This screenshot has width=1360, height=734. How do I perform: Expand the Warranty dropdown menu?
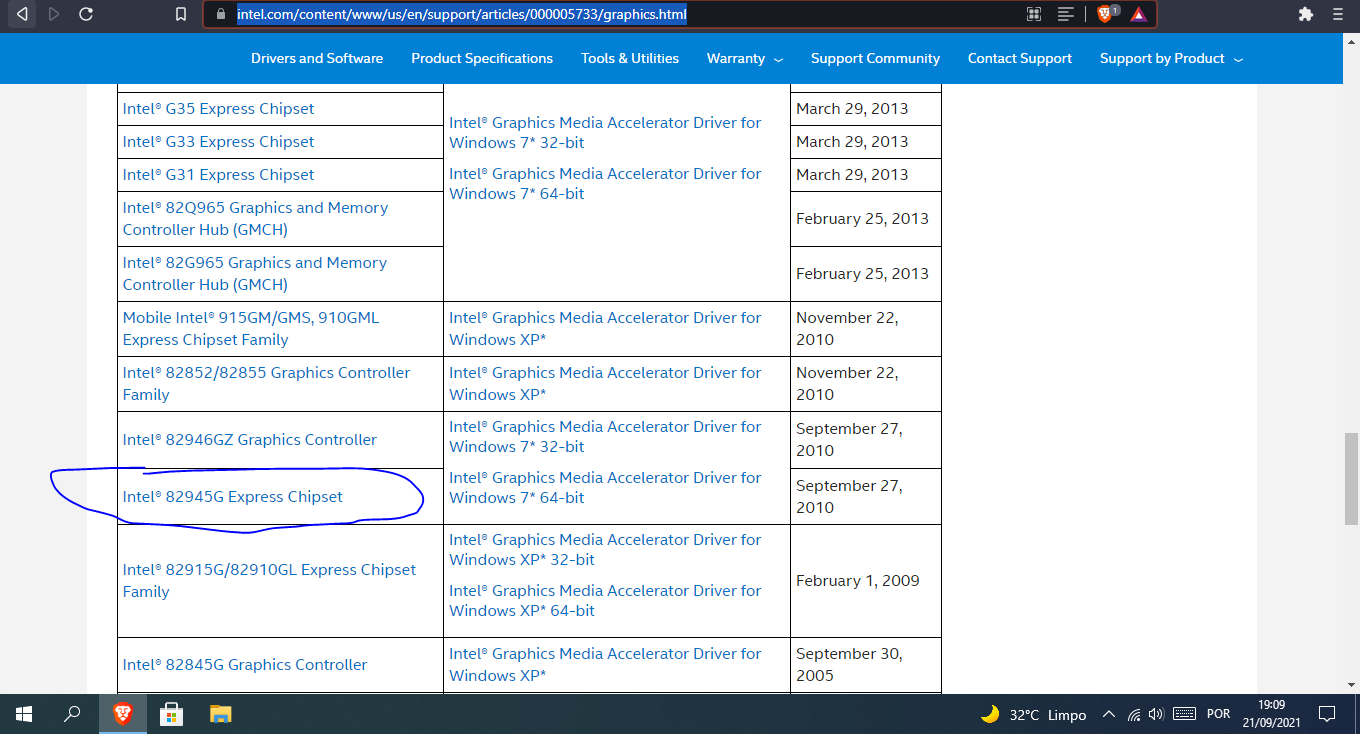(745, 59)
